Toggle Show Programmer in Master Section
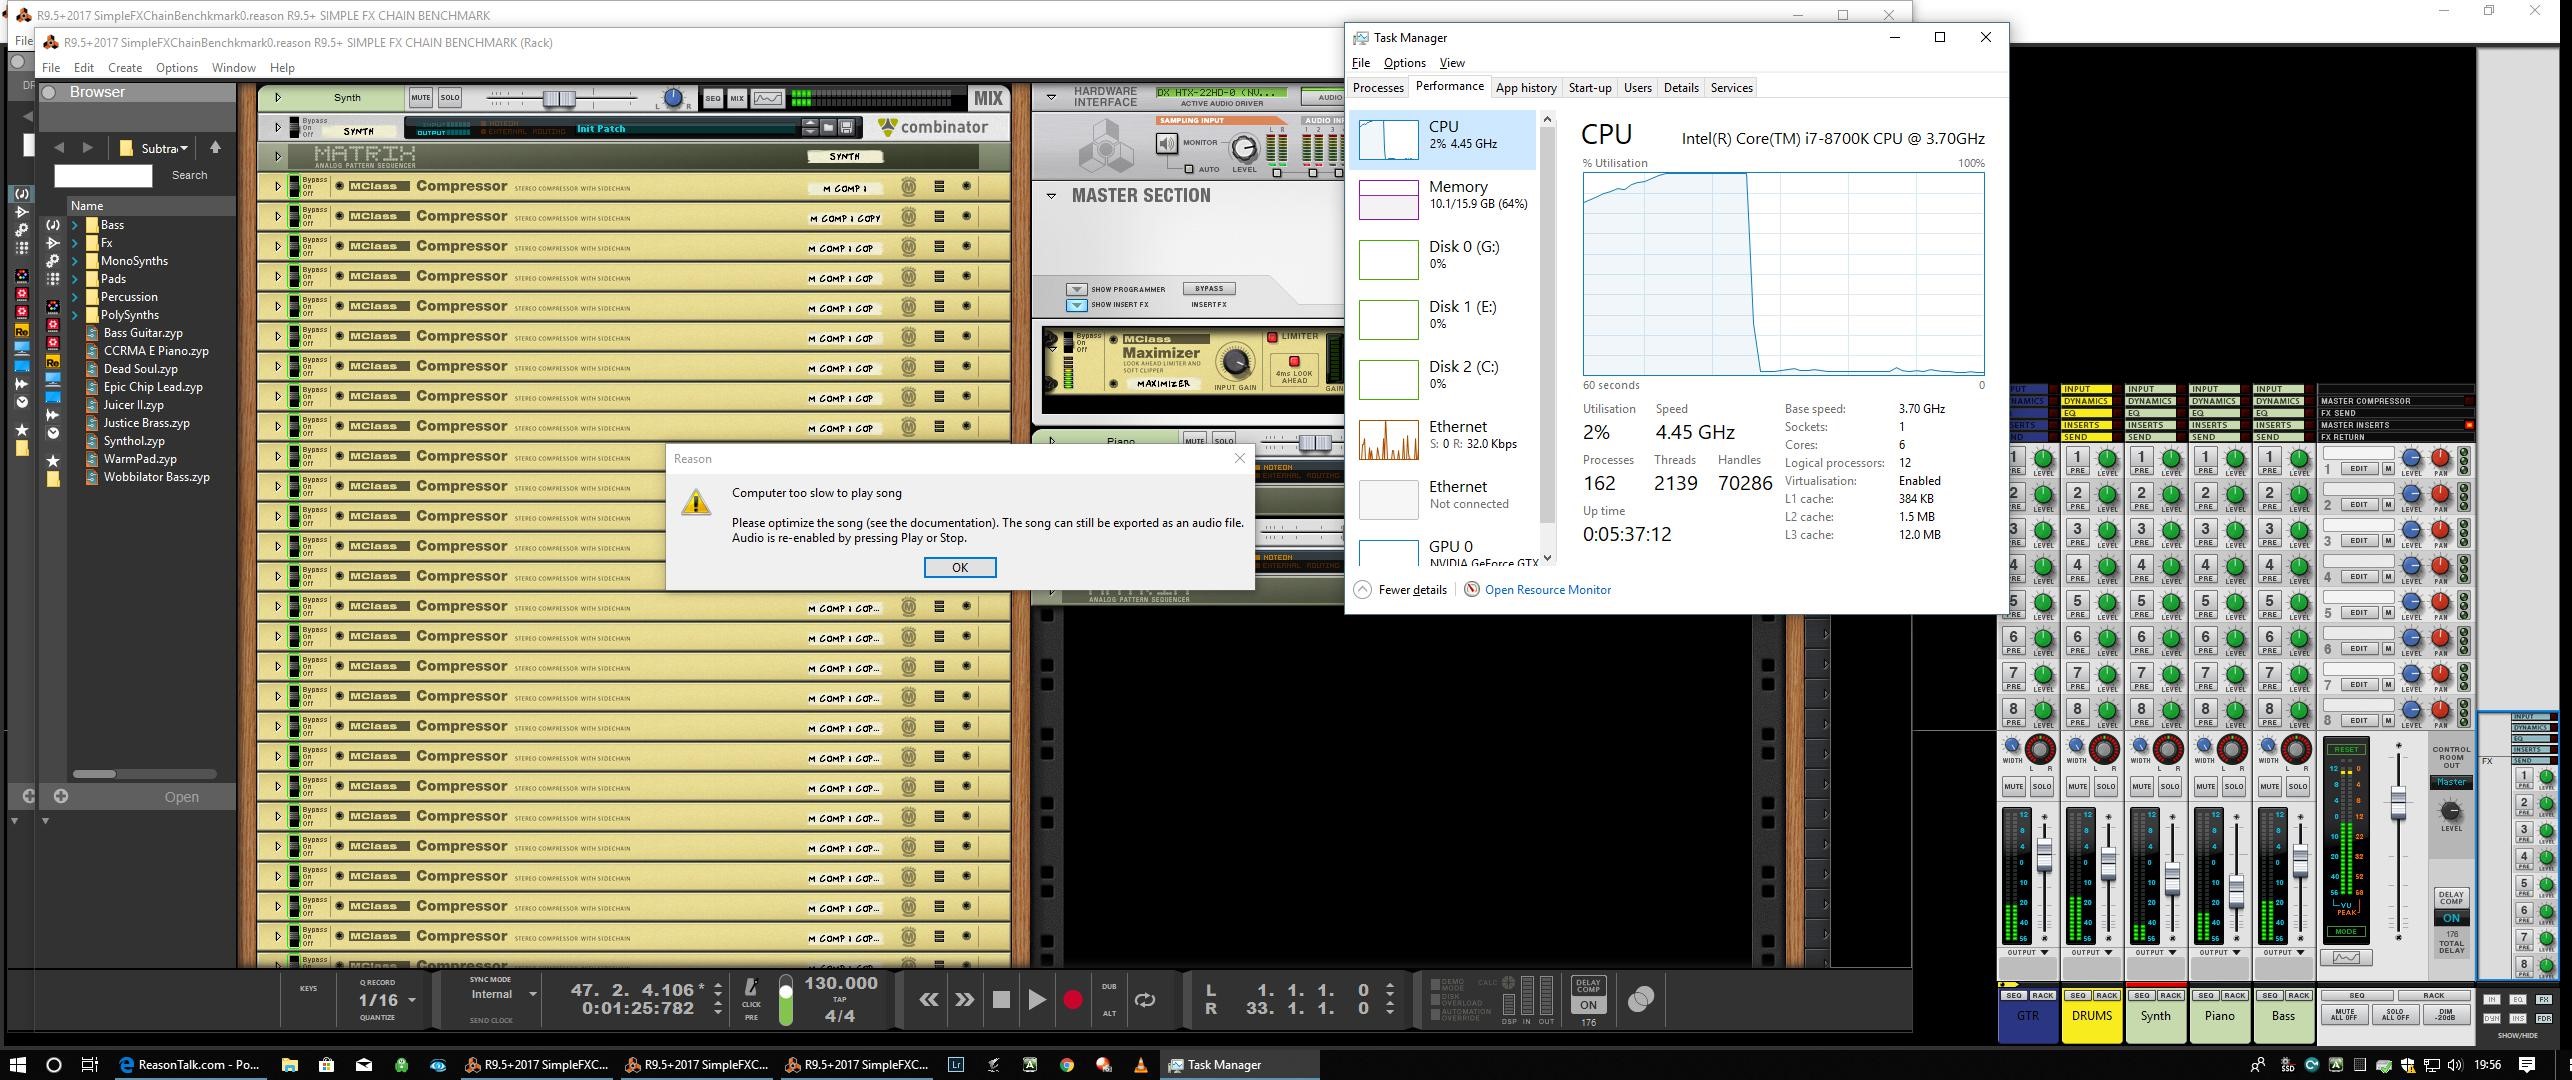 (x=1076, y=289)
